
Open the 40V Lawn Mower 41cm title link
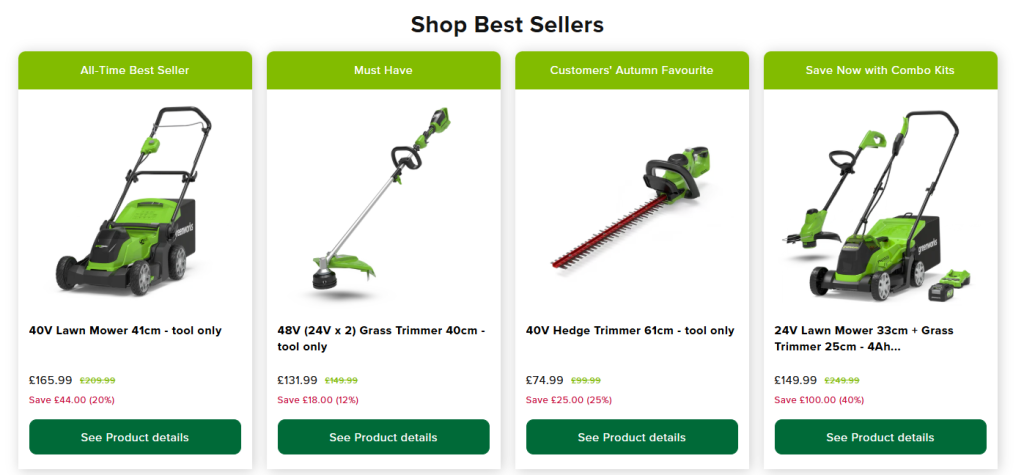pos(125,331)
